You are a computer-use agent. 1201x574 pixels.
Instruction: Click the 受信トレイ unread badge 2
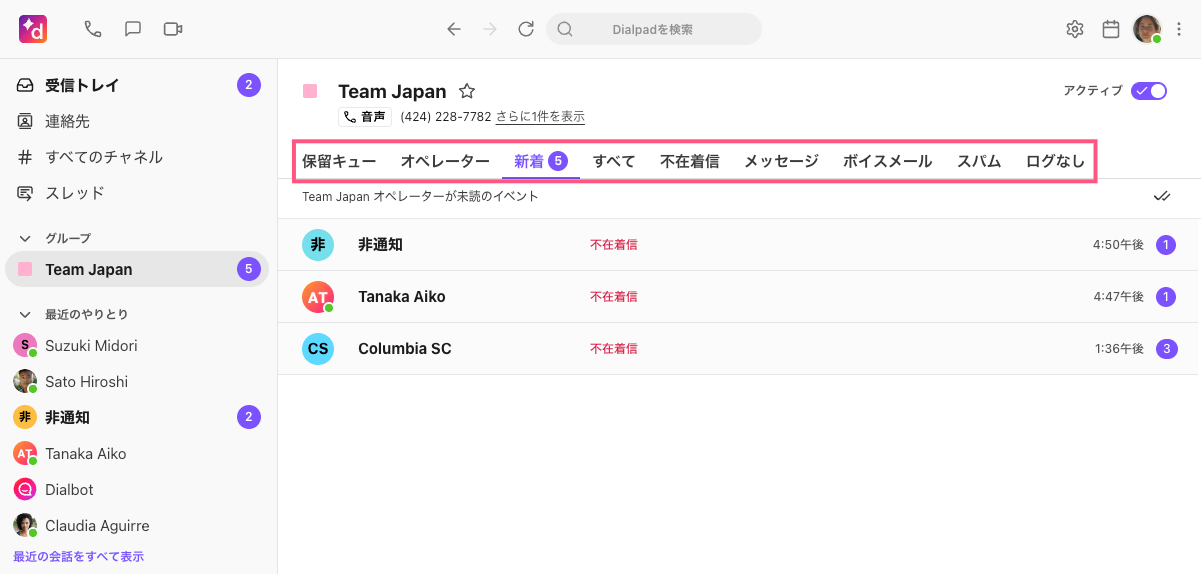coord(249,85)
